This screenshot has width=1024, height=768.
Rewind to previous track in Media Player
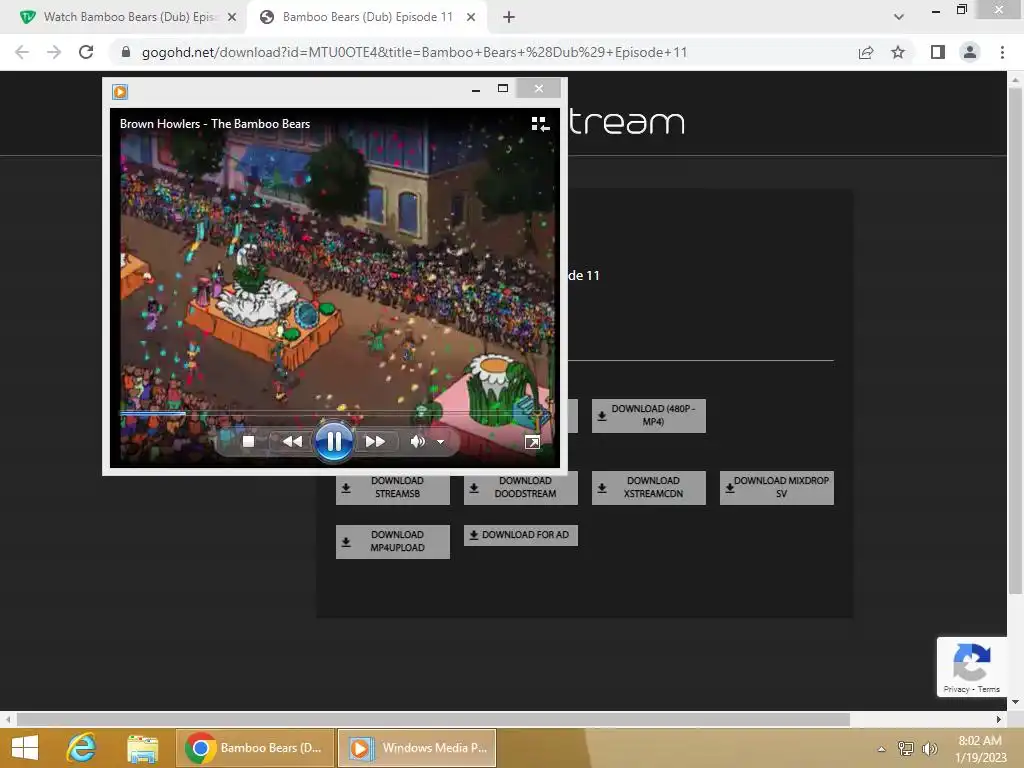click(292, 441)
